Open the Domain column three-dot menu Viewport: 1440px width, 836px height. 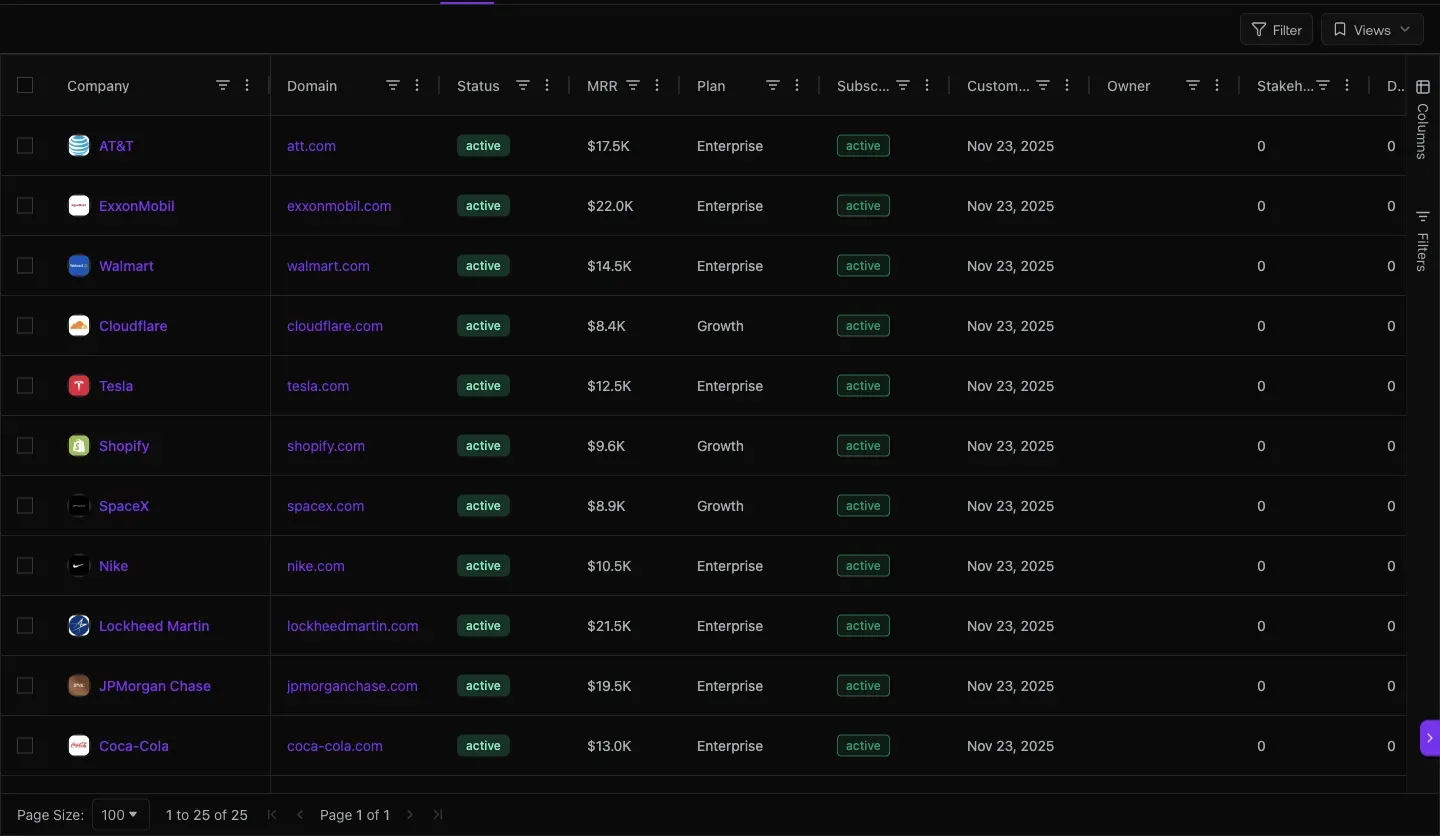(417, 86)
